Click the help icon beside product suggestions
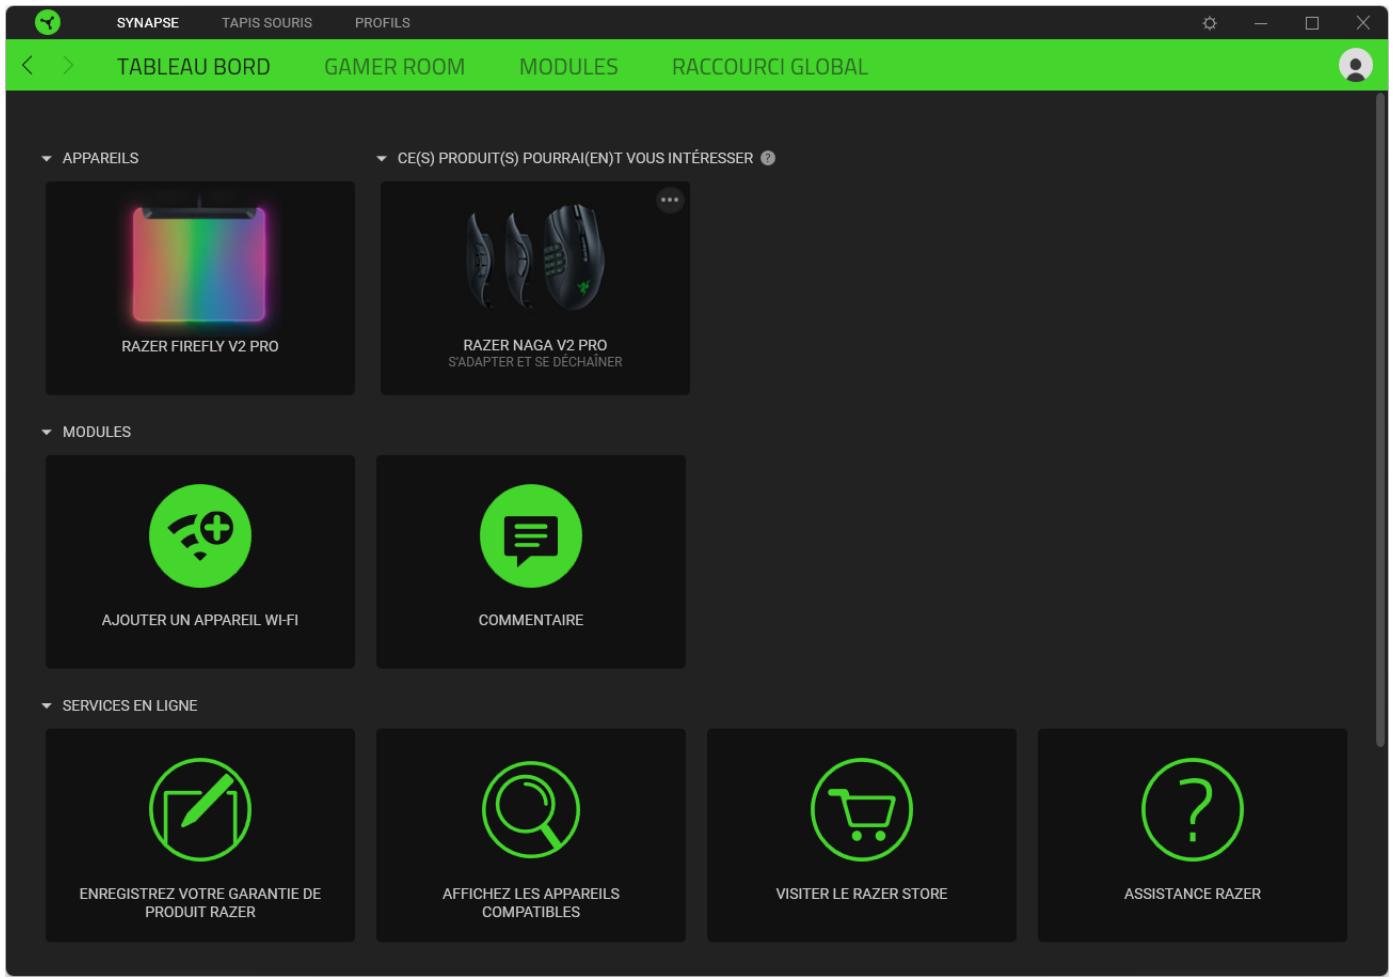Screen dimensions: 1393x979 coord(767,158)
